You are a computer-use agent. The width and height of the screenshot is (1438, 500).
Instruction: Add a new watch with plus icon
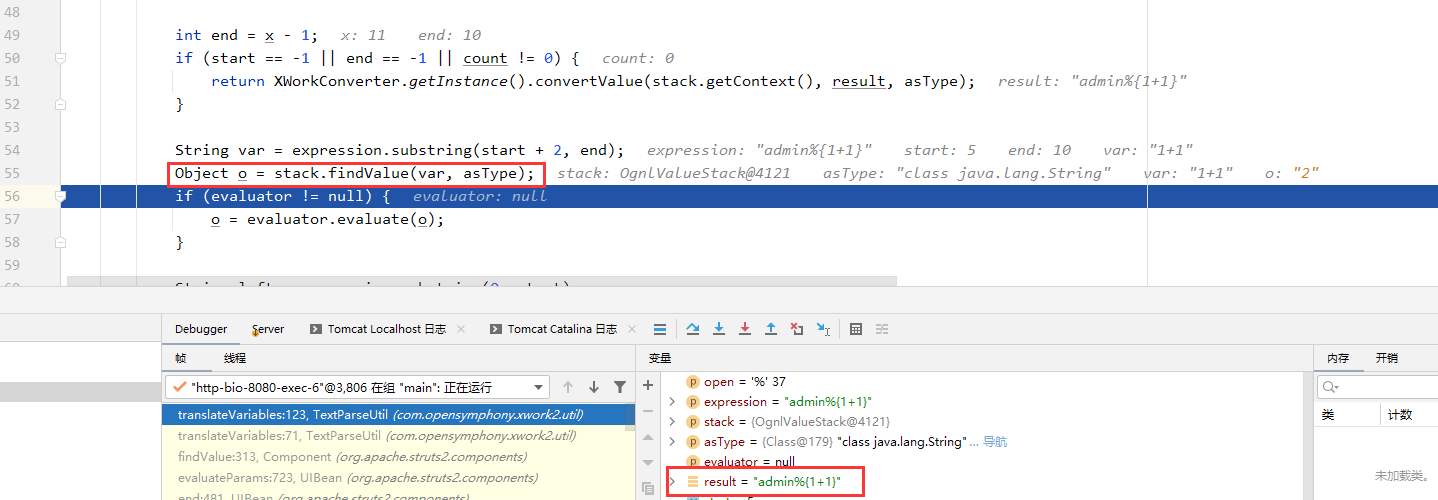point(647,385)
